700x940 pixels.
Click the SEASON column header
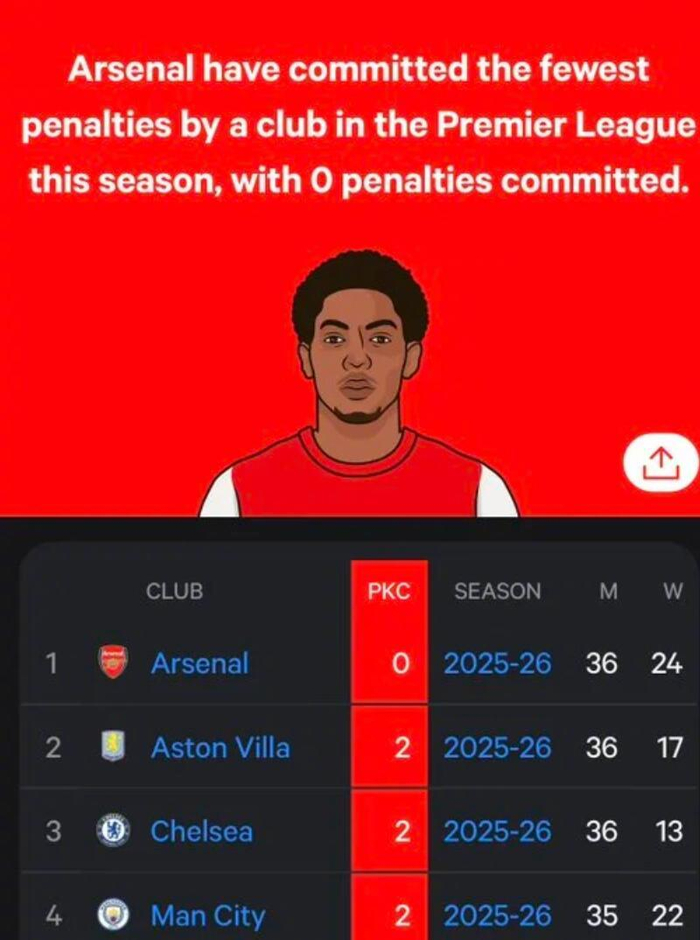point(497,592)
